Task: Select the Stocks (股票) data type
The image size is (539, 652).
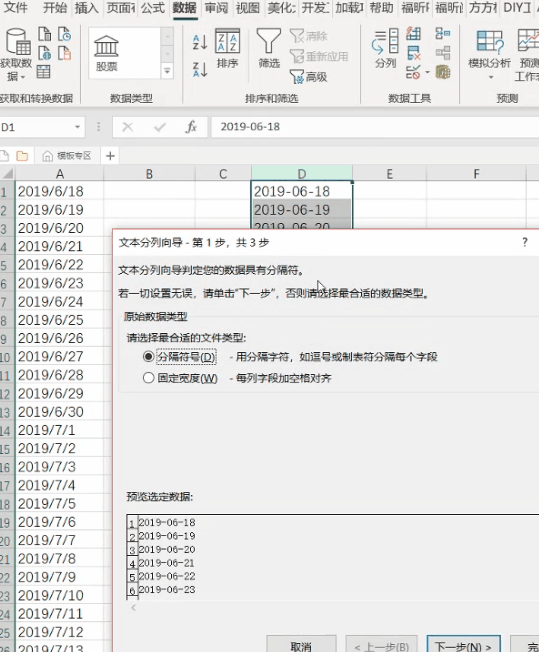Action: point(106,53)
